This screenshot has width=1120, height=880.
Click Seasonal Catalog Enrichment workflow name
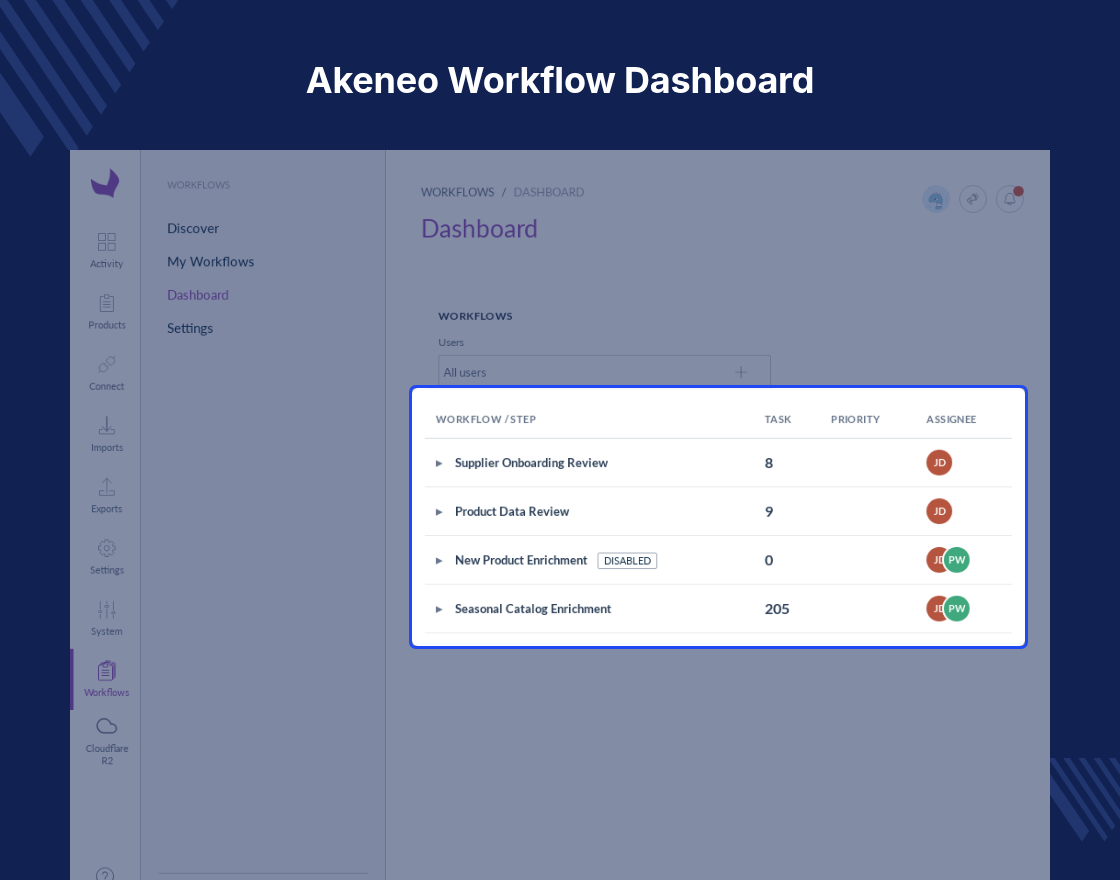click(533, 609)
